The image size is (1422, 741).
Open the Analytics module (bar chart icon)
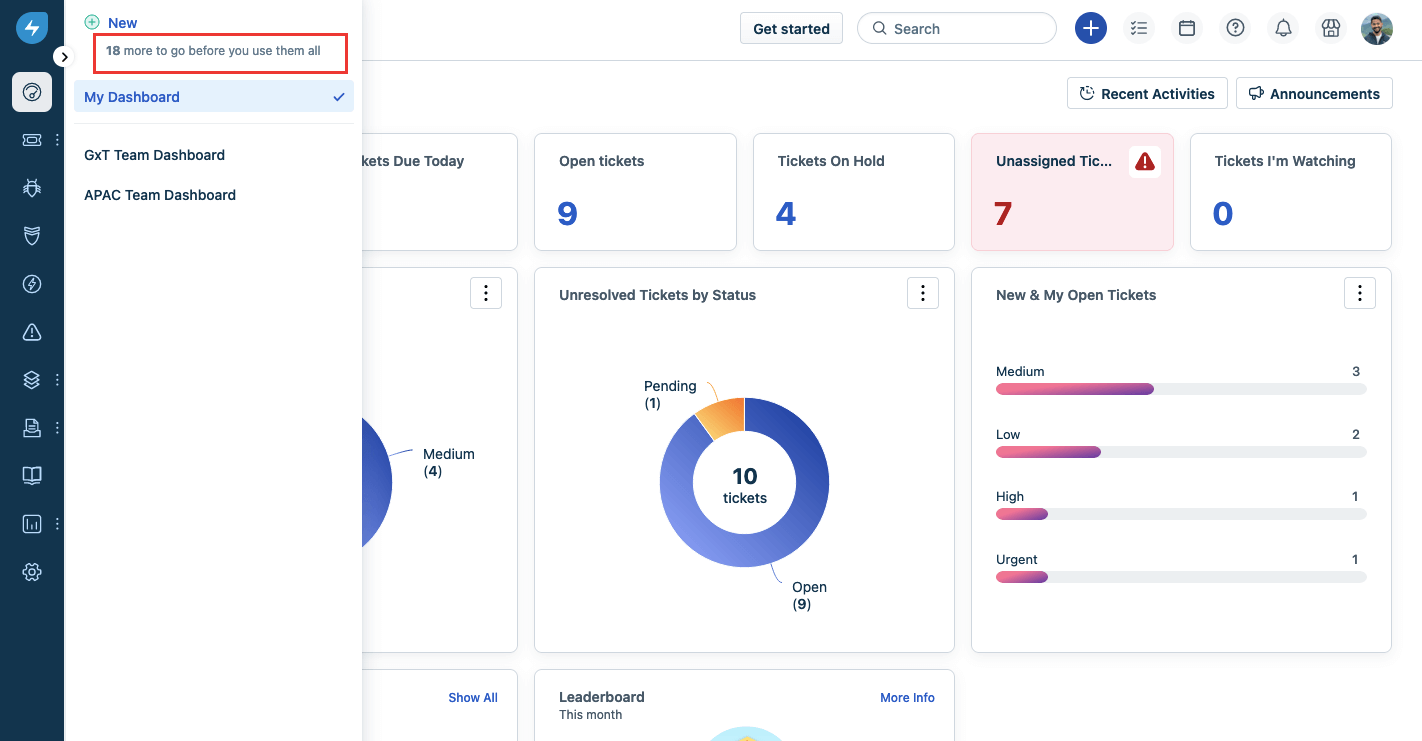[x=31, y=523]
